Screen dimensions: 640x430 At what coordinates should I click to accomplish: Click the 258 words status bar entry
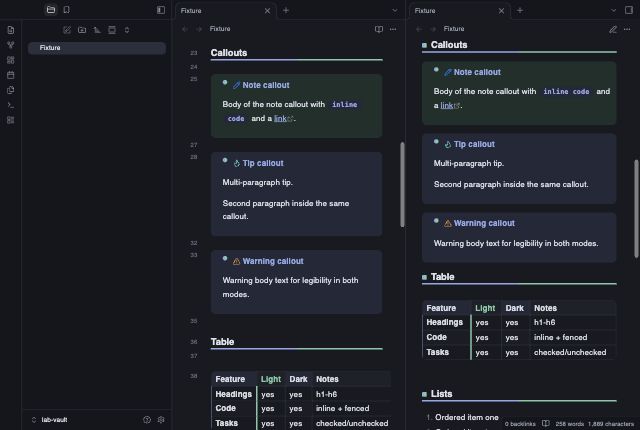(570, 424)
